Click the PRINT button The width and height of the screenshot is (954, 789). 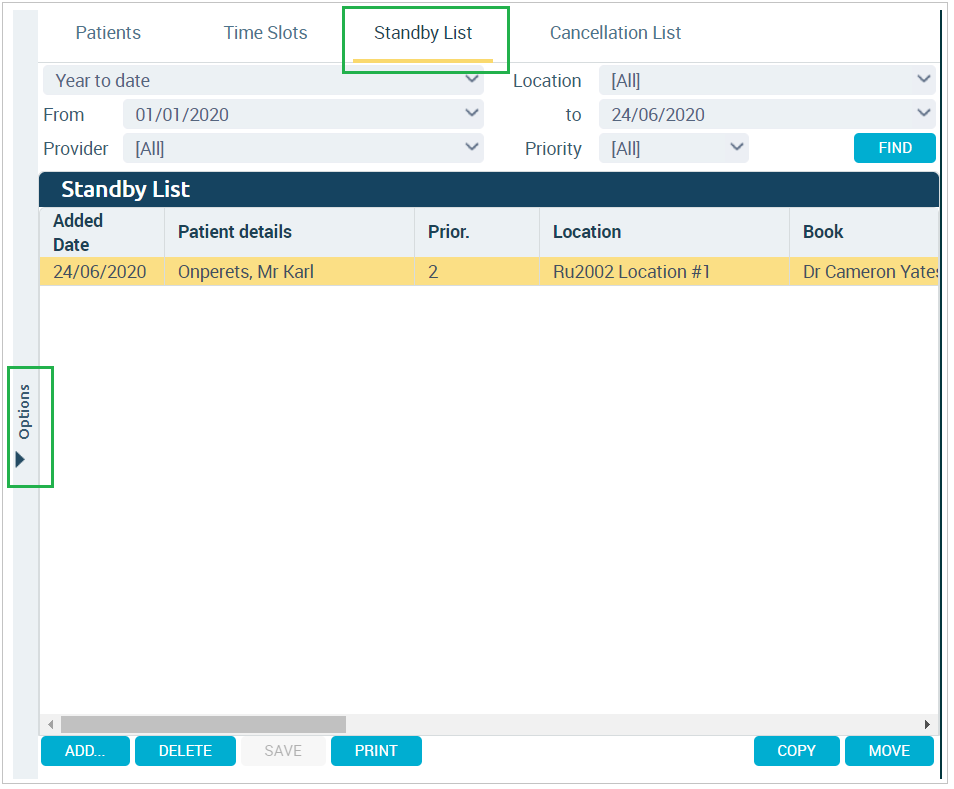click(376, 751)
